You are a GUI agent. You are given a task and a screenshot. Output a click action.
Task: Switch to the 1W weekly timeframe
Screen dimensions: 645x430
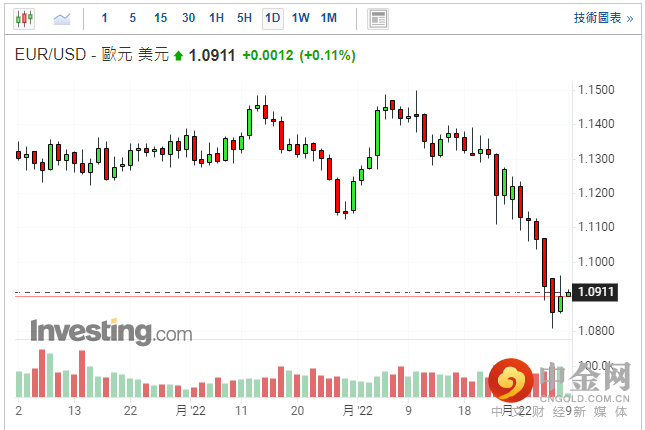pyautogui.click(x=300, y=18)
